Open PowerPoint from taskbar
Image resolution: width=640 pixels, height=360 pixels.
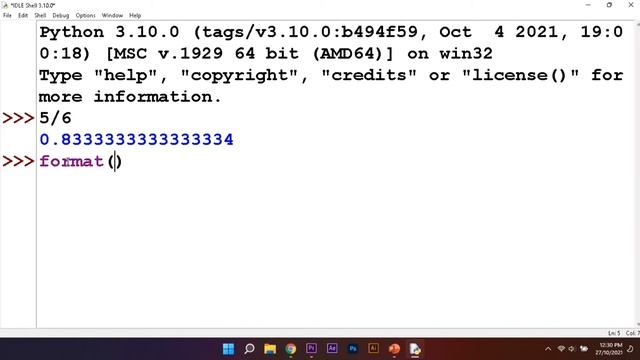click(x=394, y=349)
